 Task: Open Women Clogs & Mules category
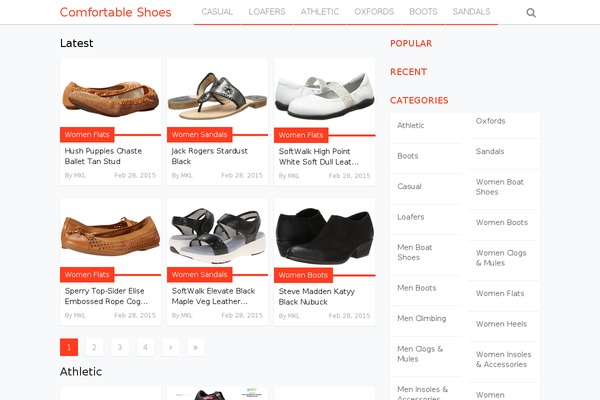point(501,258)
